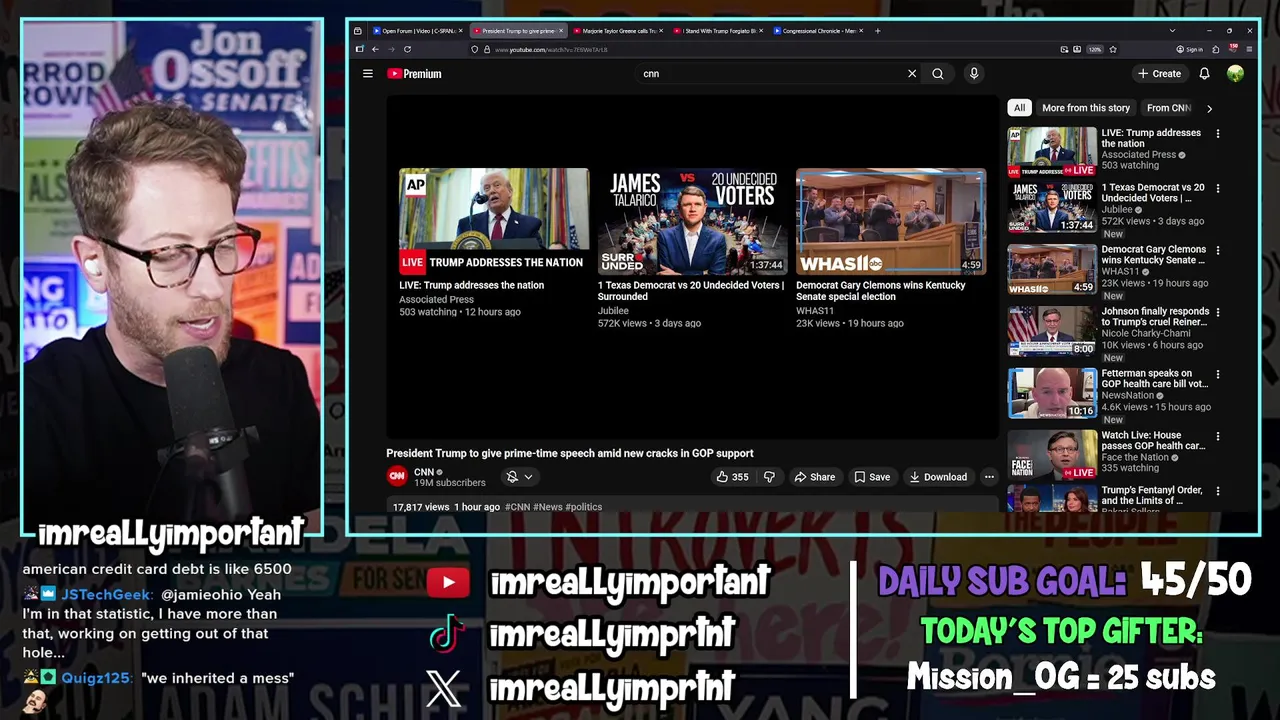This screenshot has height=720, width=1280.
Task: Click the Download button
Action: (x=938, y=477)
